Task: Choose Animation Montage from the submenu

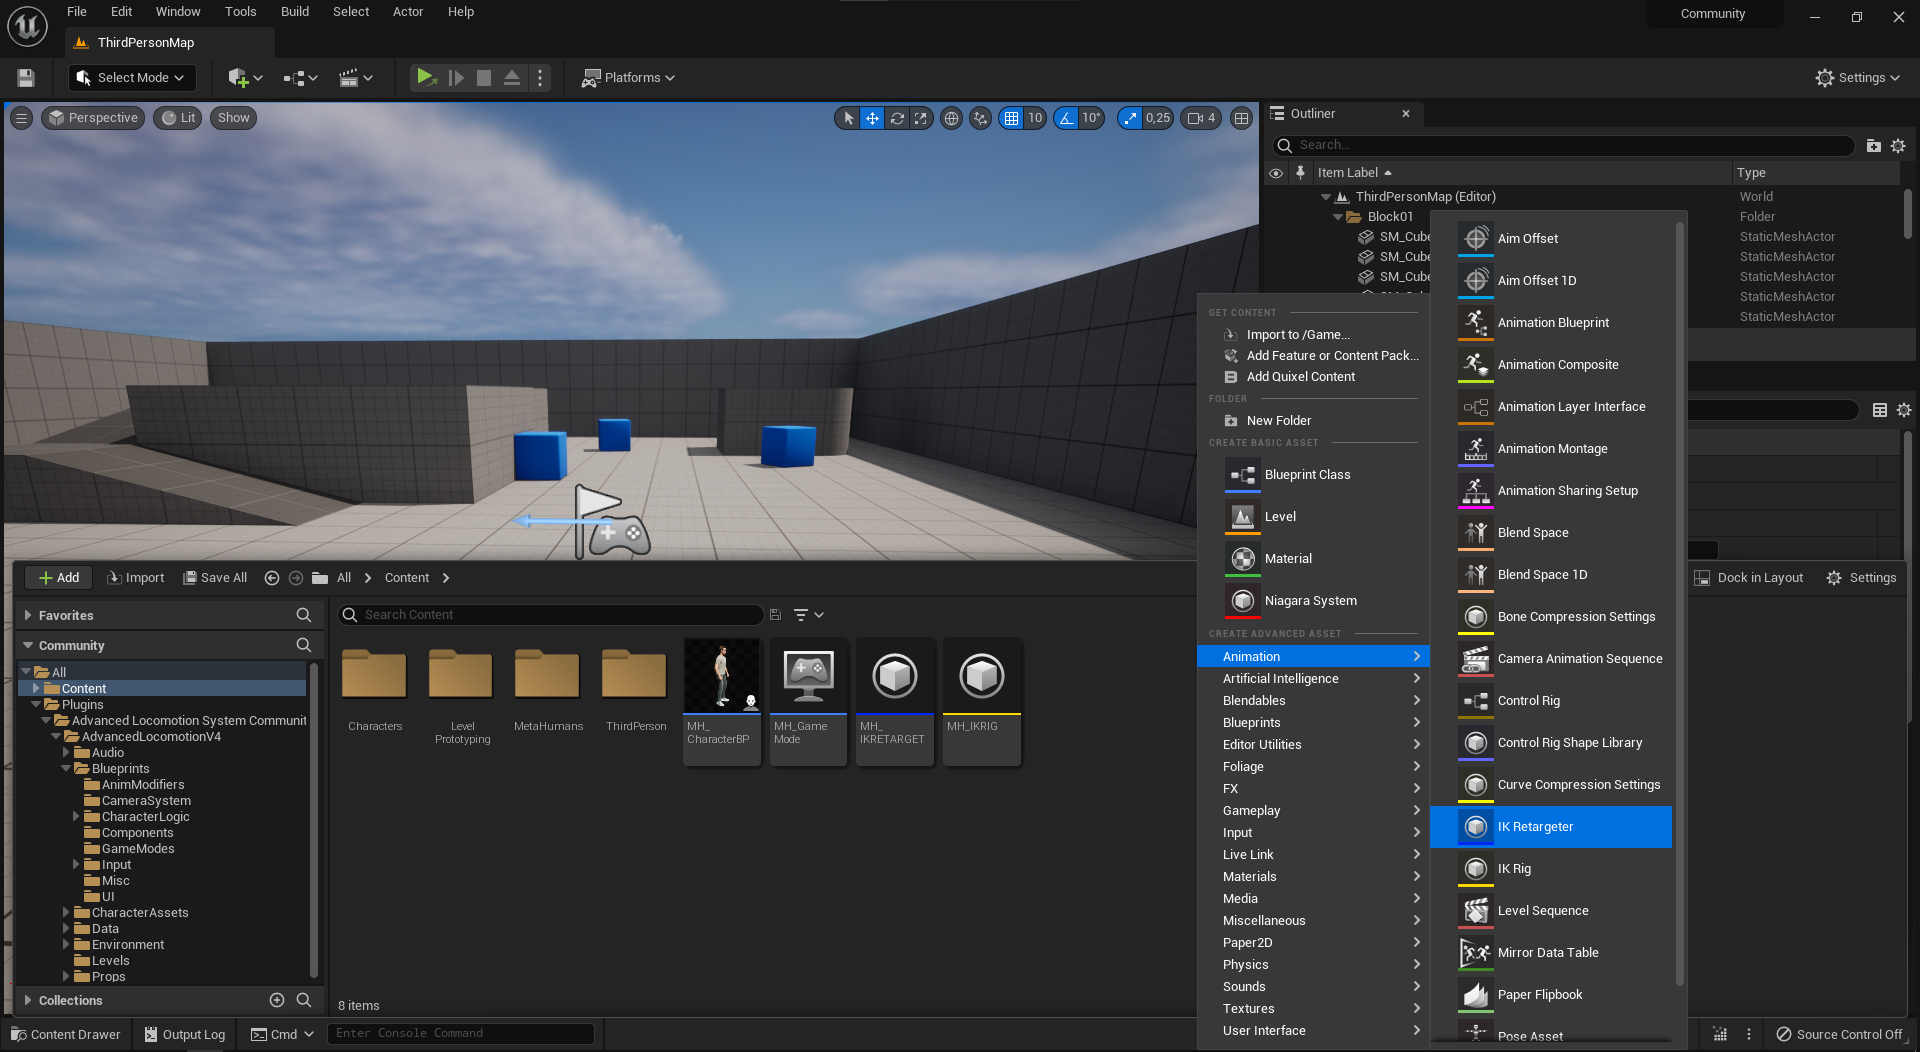Action: point(1551,449)
